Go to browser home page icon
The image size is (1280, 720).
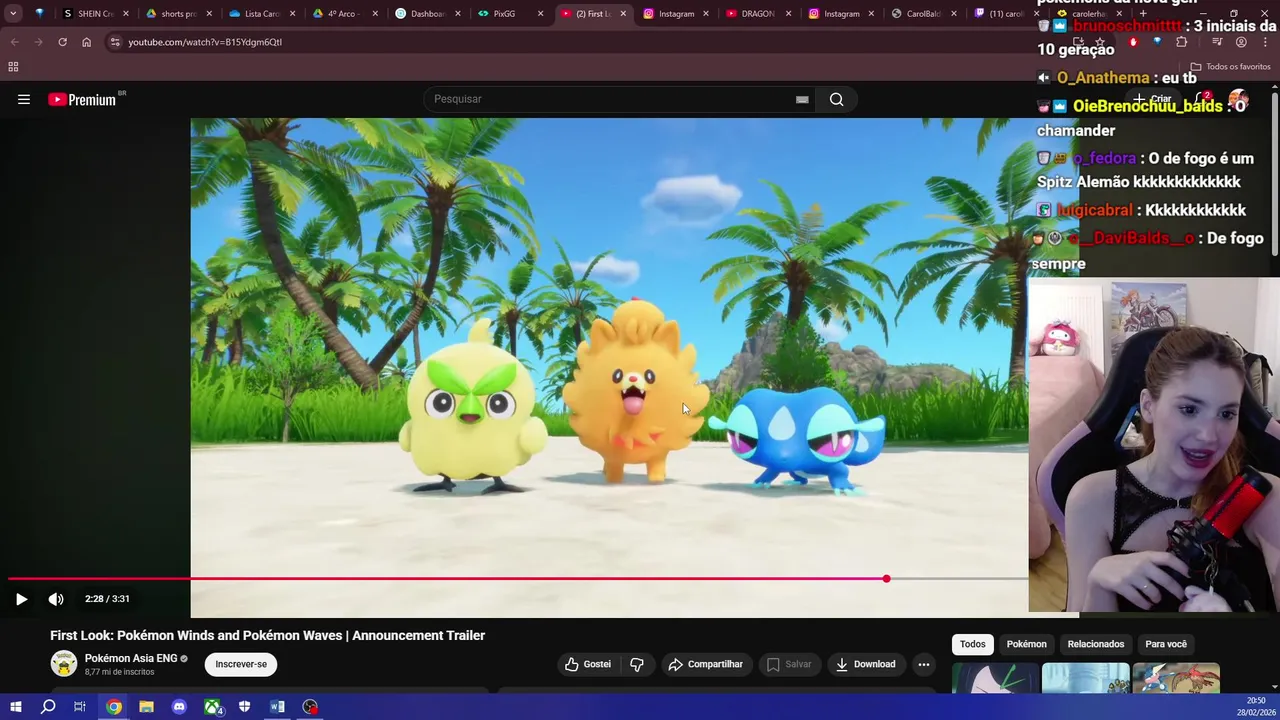coord(86,42)
